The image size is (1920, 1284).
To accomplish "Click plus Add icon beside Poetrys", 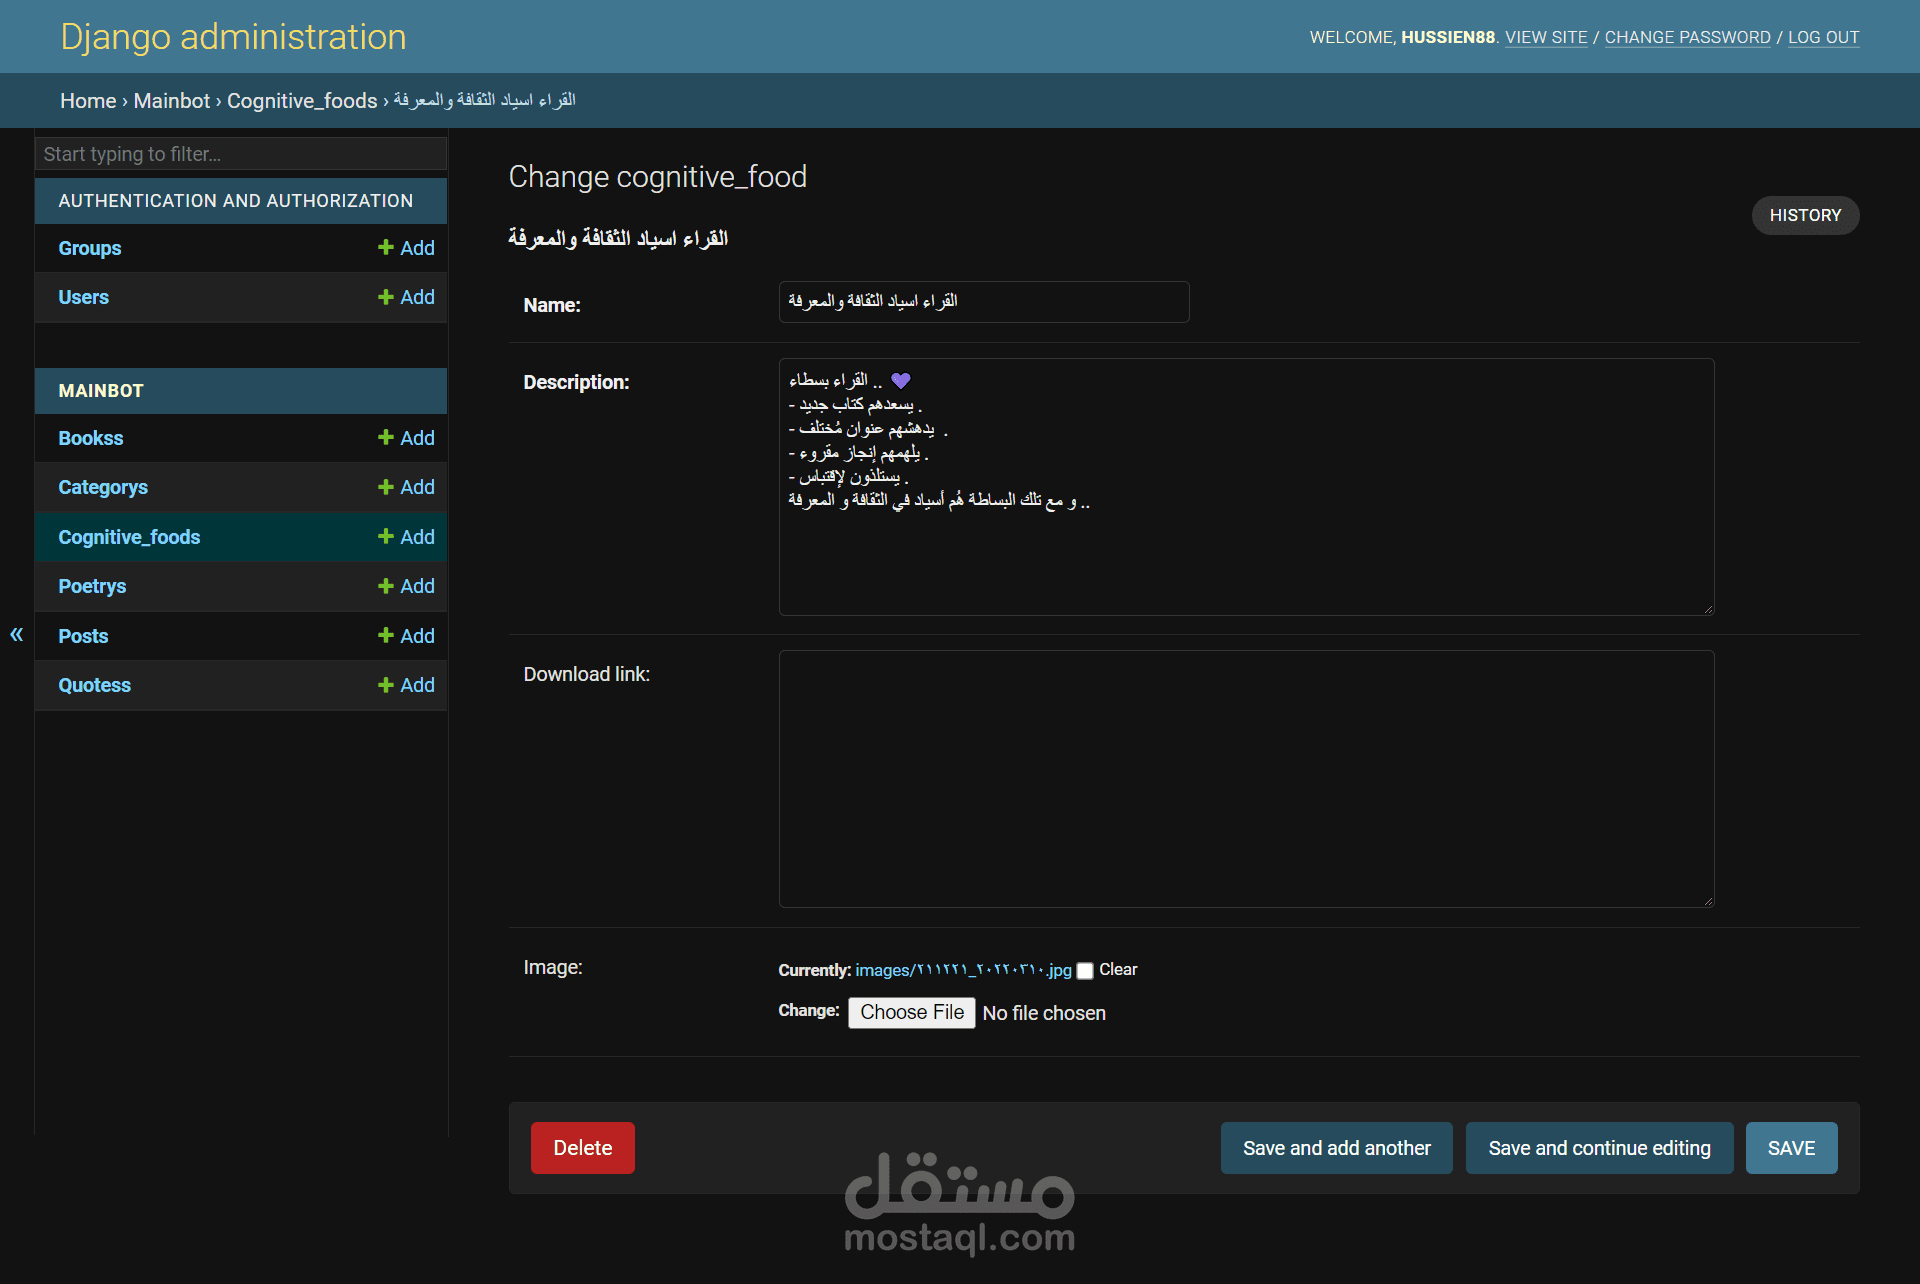I will pos(385,585).
